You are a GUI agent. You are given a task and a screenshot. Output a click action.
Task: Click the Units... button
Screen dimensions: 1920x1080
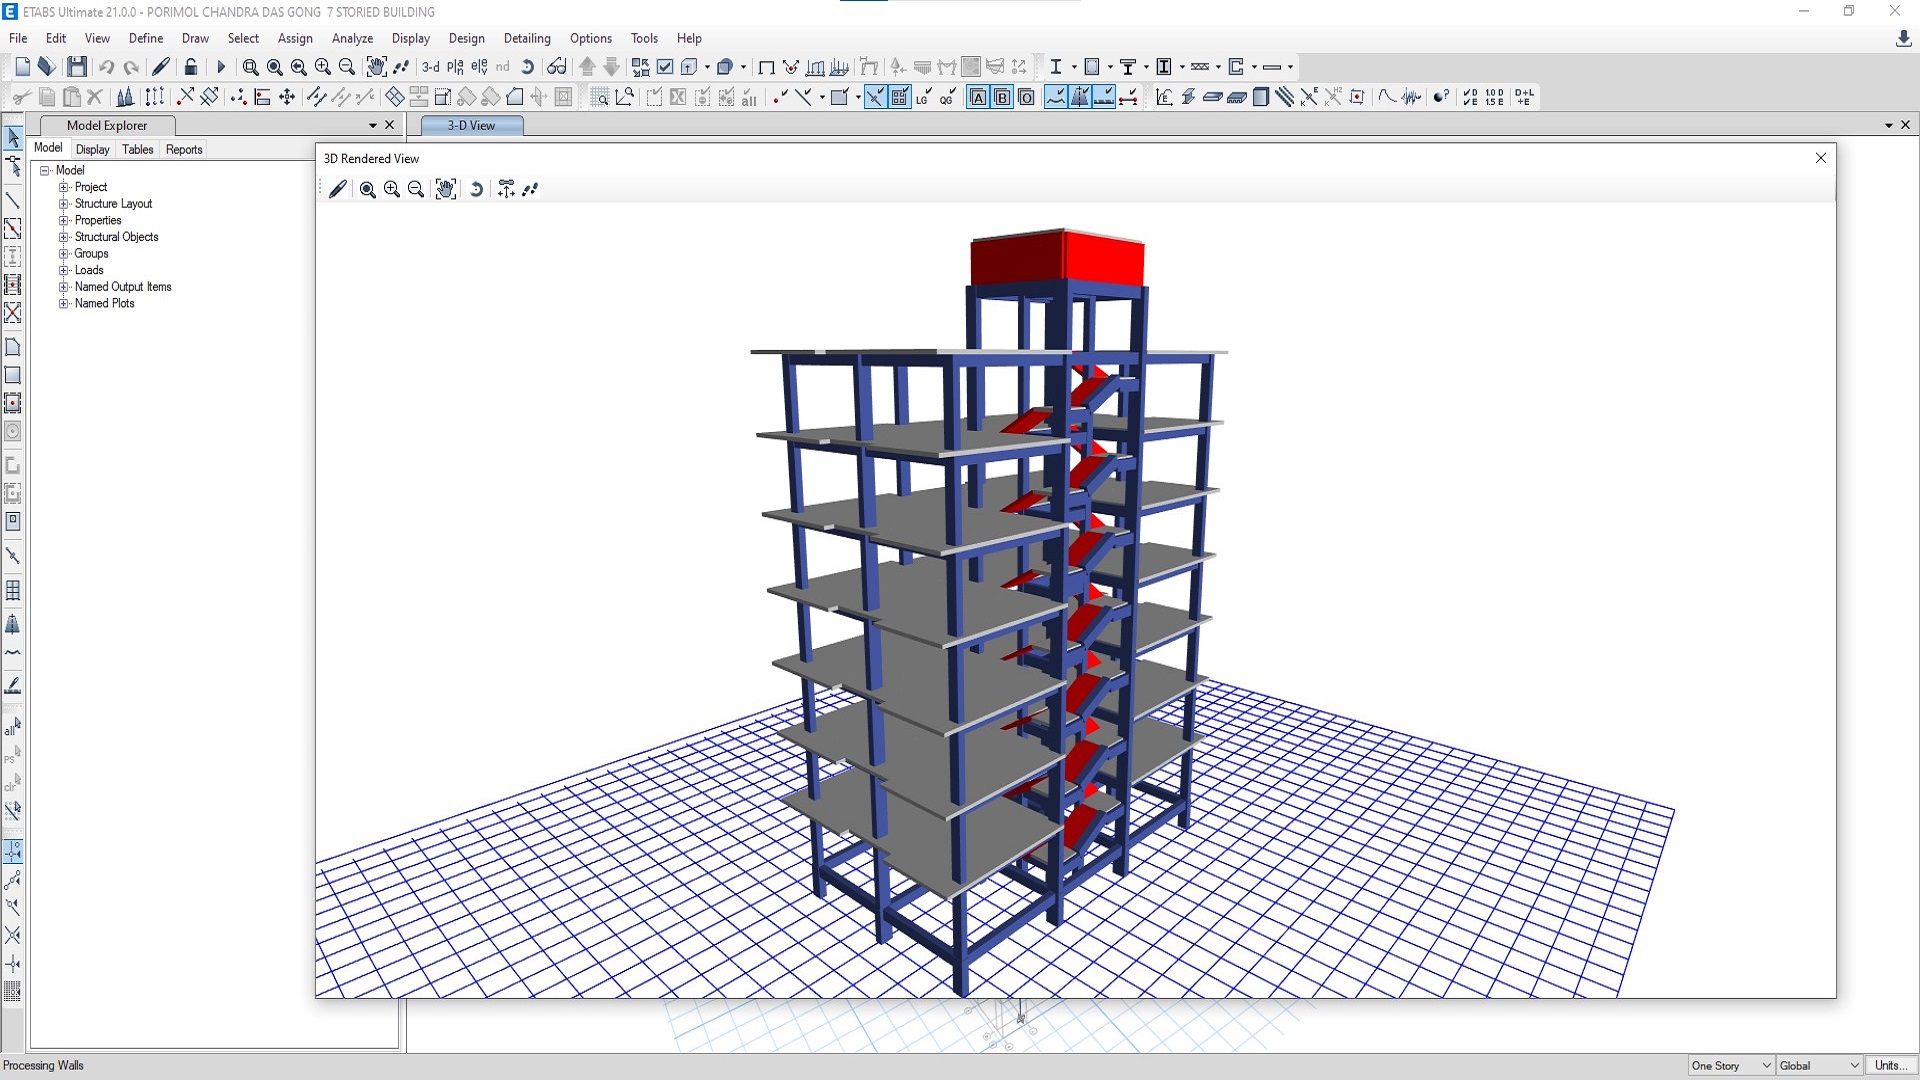[1890, 1066]
